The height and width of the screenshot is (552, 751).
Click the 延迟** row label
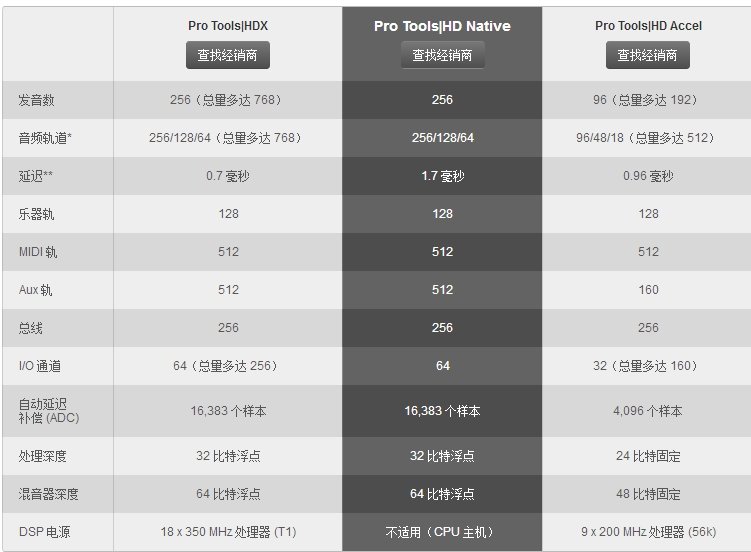[x=35, y=176]
